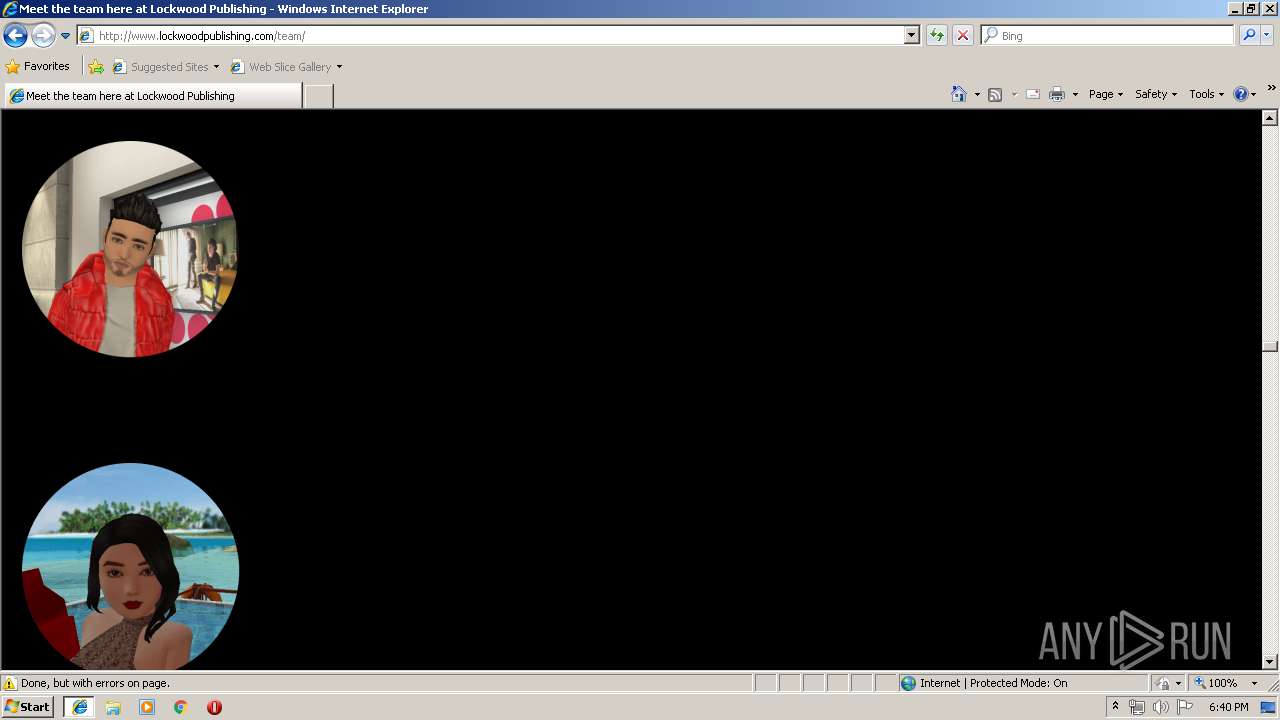Open the recent pages dropdown arrow

66,36
